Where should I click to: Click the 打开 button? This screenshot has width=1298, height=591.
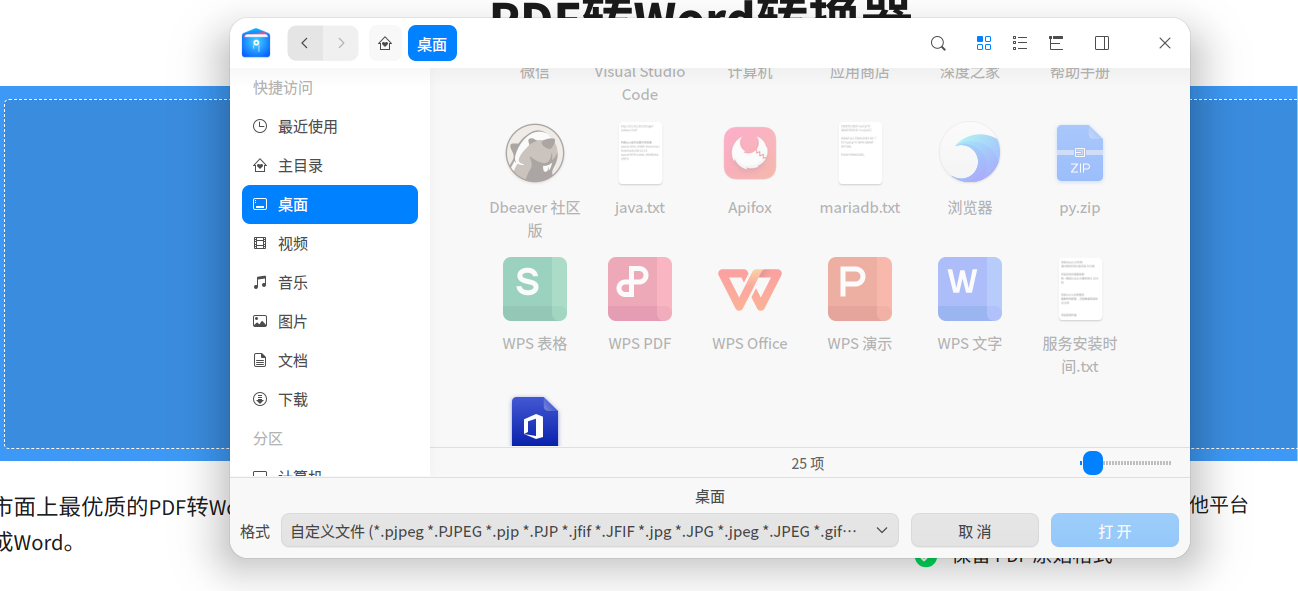pyautogui.click(x=1115, y=531)
